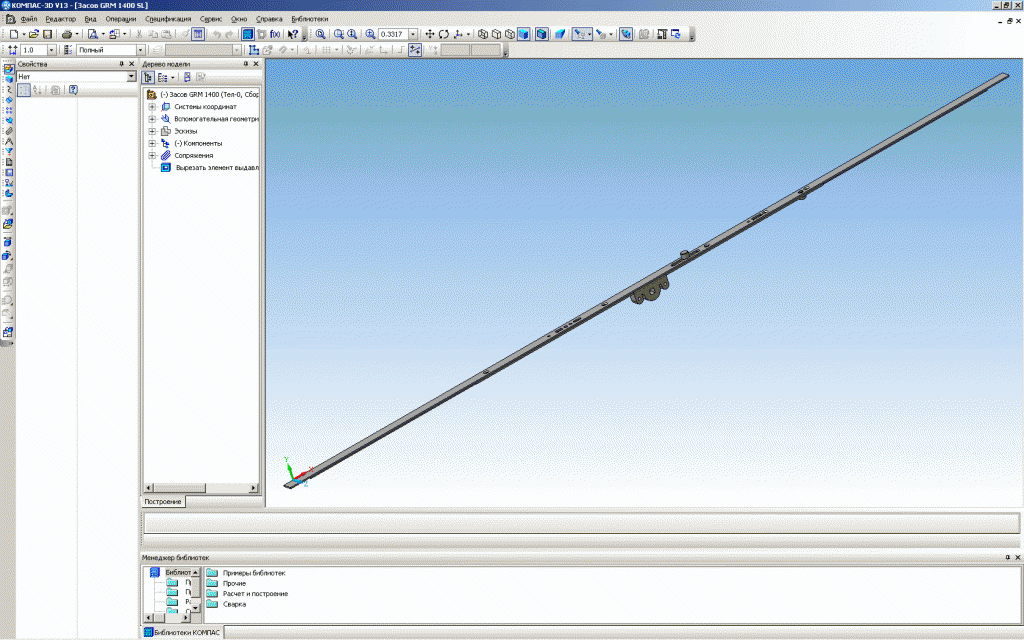Save the document with the diskette icon
The image size is (1024, 640).
click(47, 34)
